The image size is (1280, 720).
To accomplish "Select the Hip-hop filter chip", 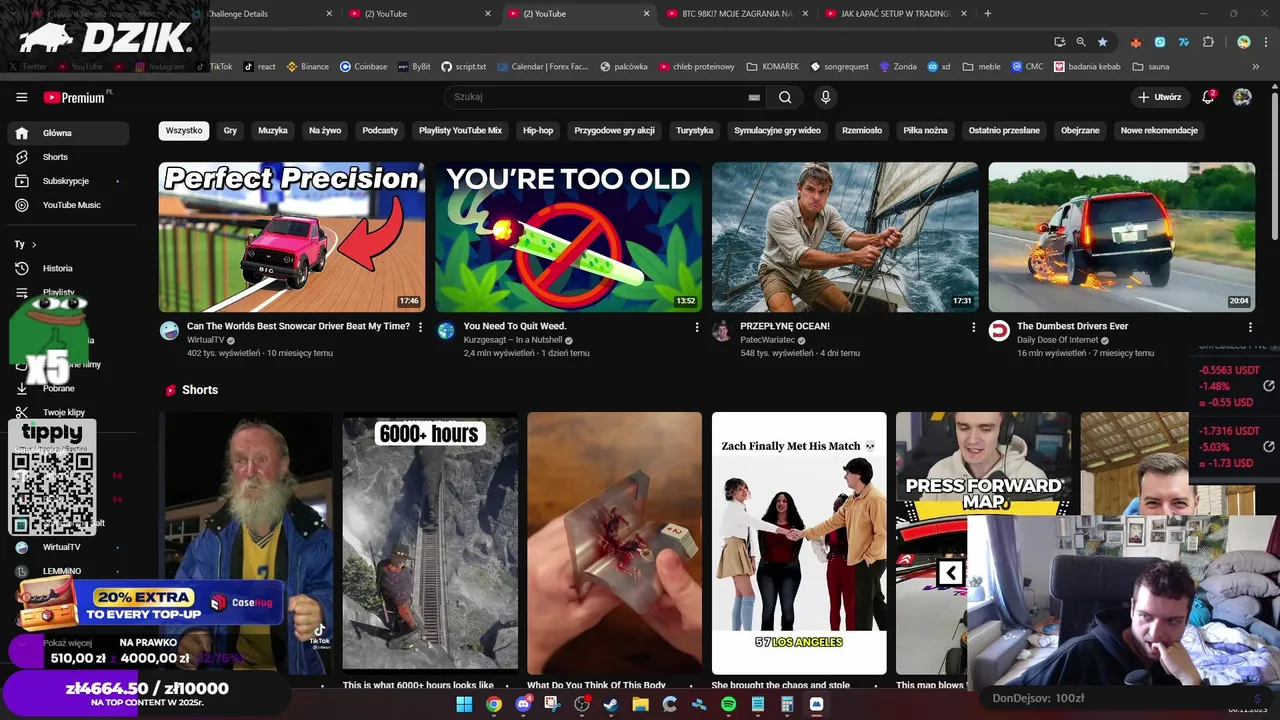I will [x=538, y=130].
